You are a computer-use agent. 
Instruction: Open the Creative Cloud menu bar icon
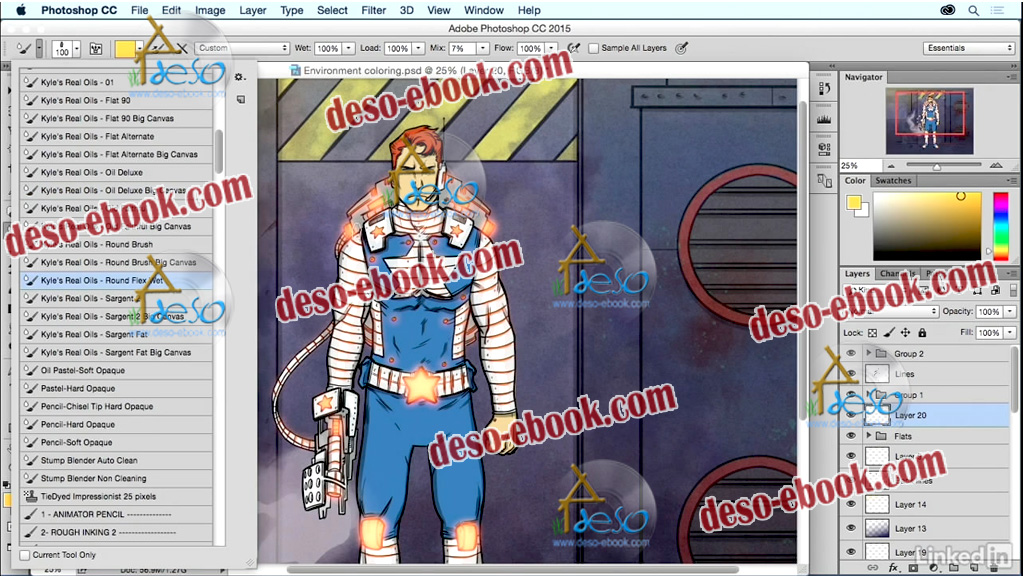coord(948,10)
